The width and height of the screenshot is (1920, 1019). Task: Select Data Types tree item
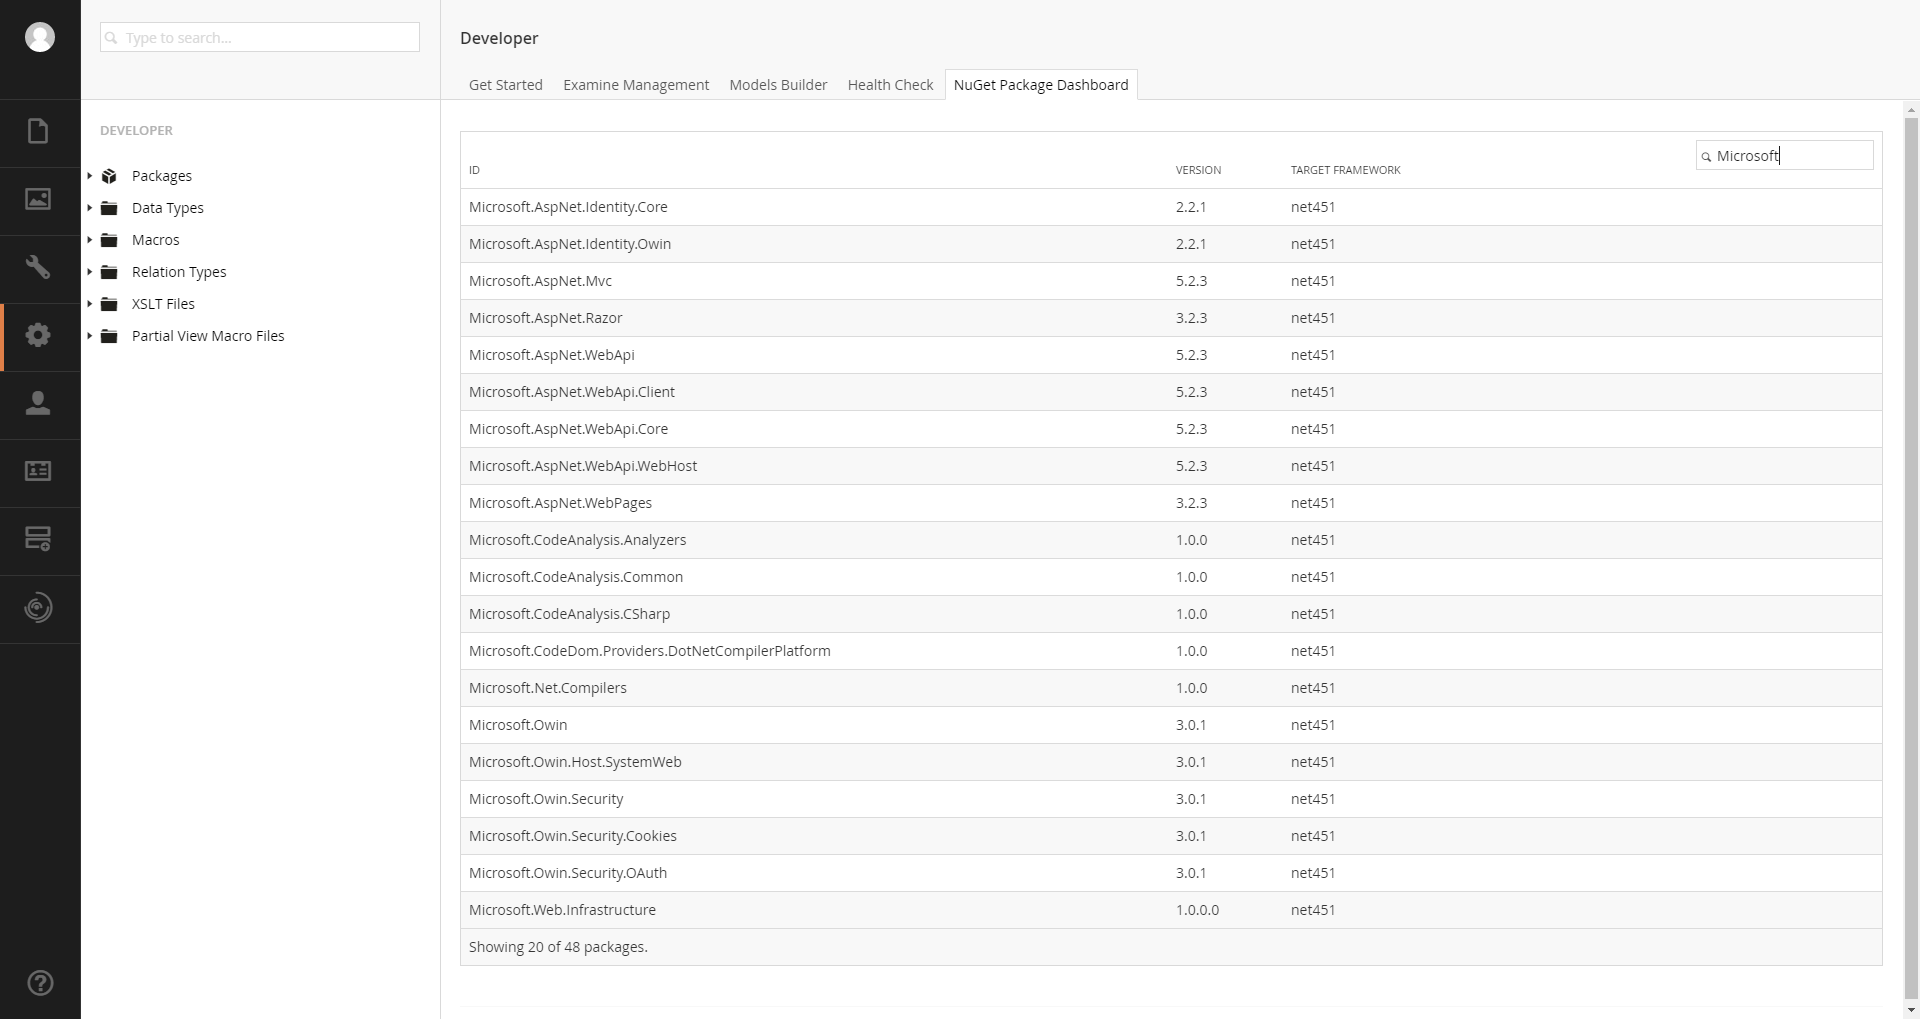168,208
